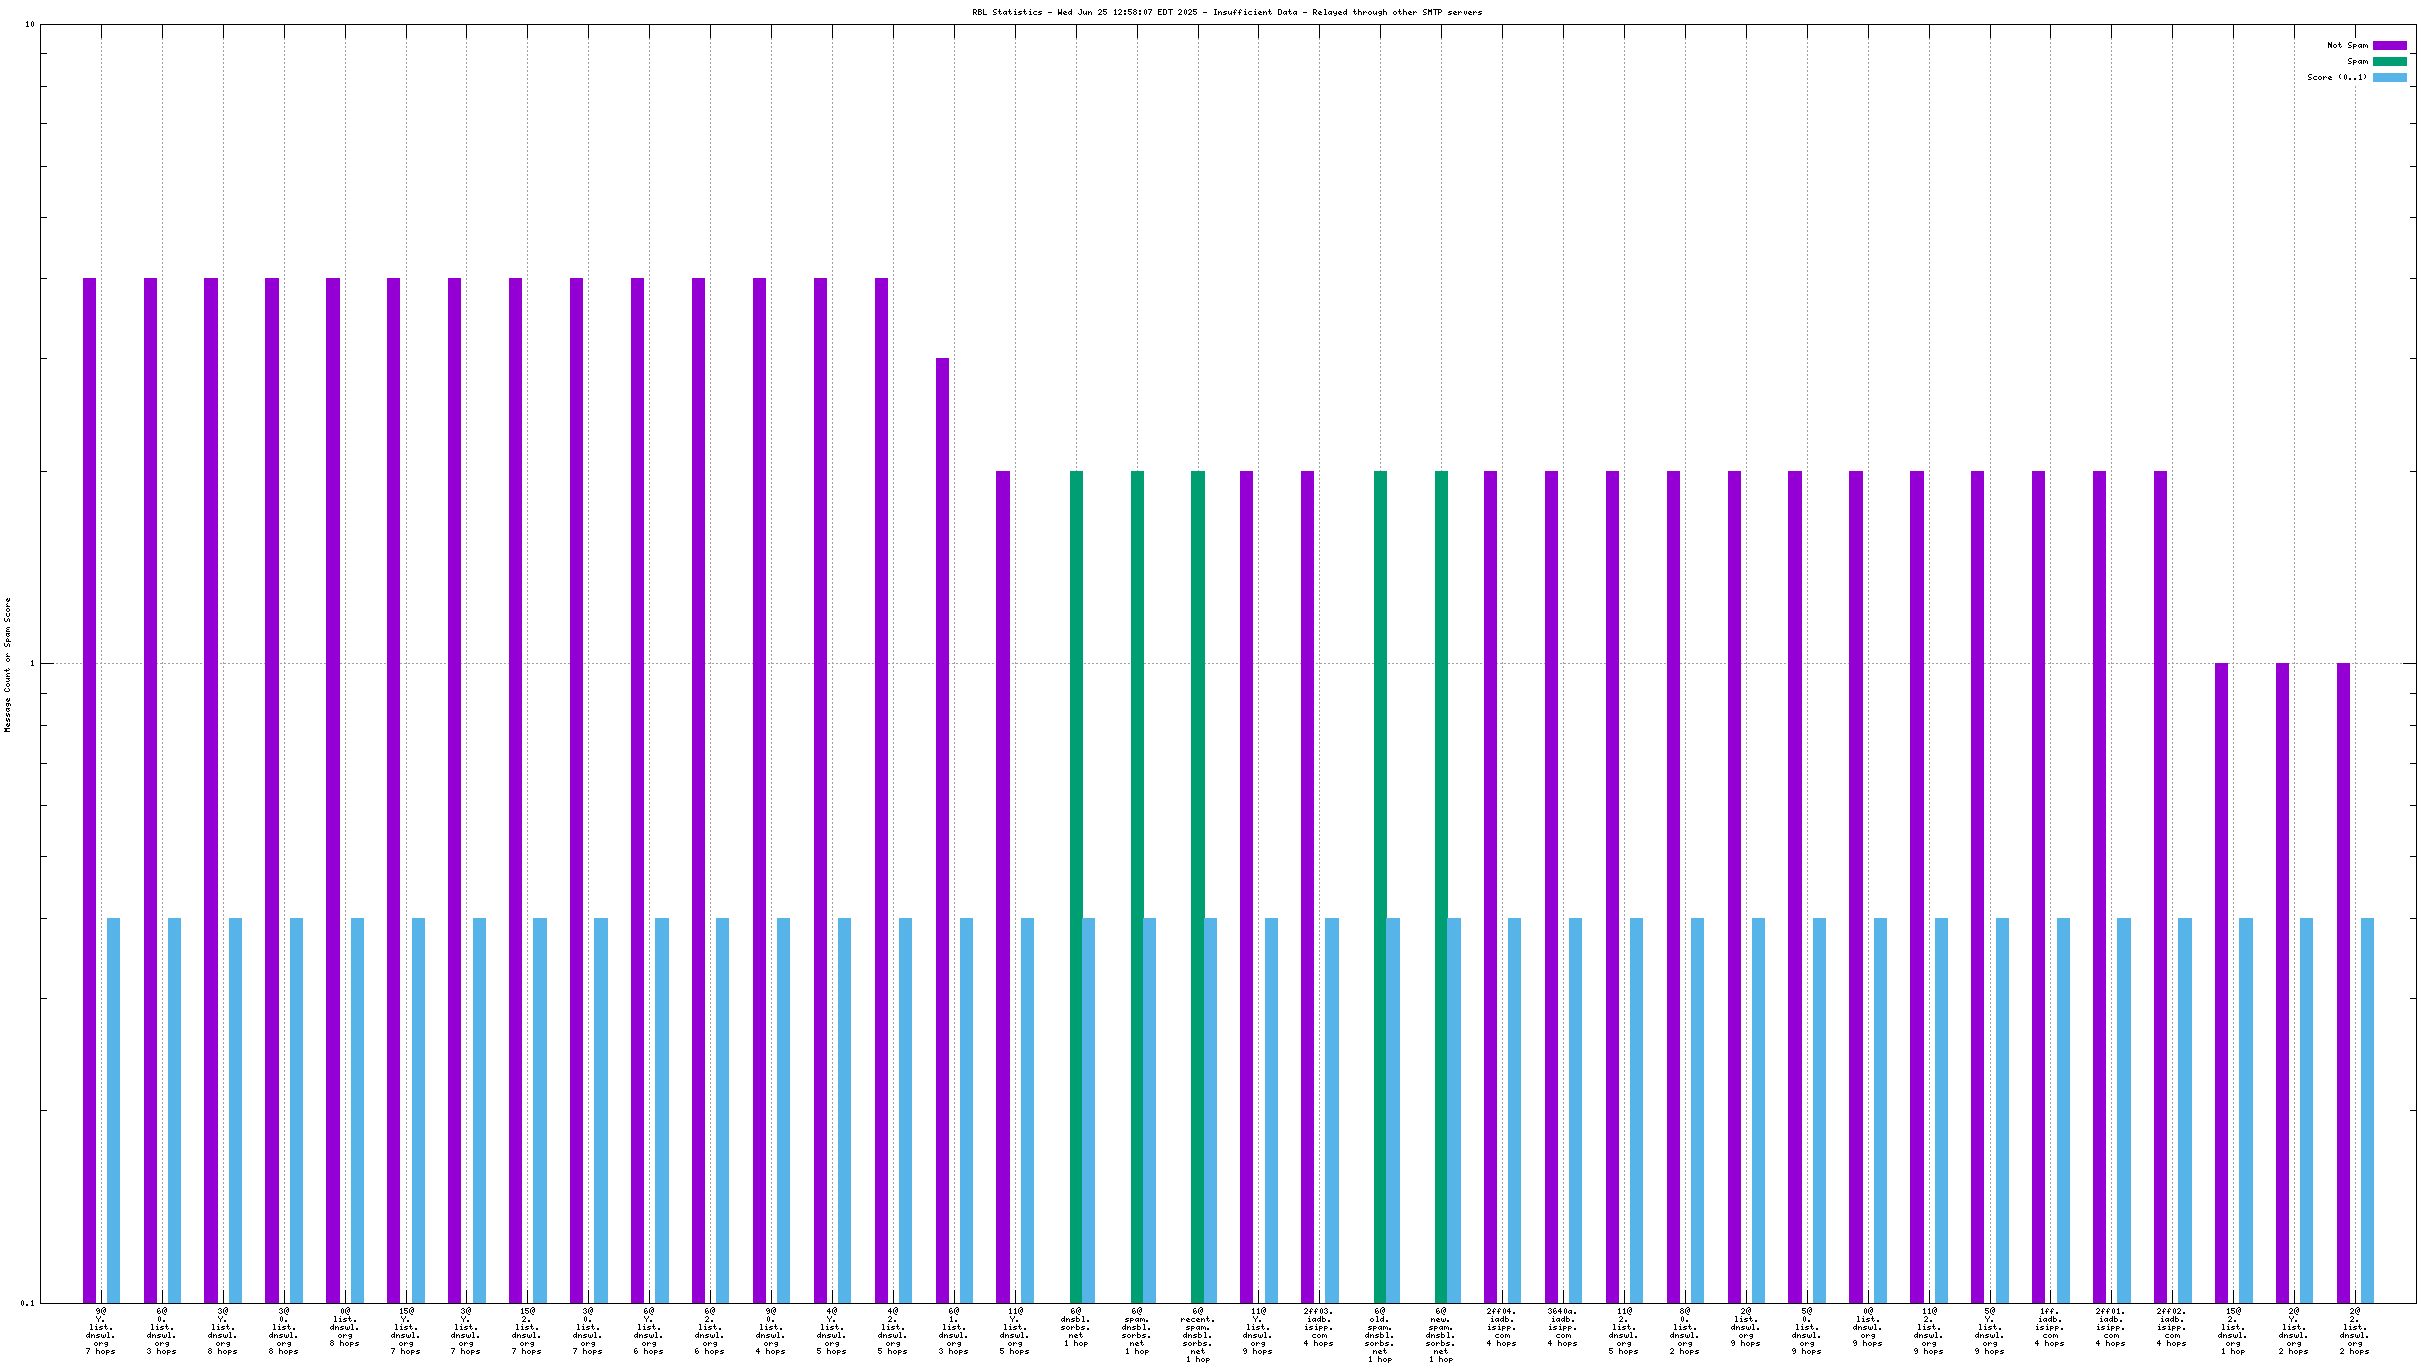2432x1368 pixels.
Task: Click the y-axis tick label '0.1'
Action: tap(27, 1302)
